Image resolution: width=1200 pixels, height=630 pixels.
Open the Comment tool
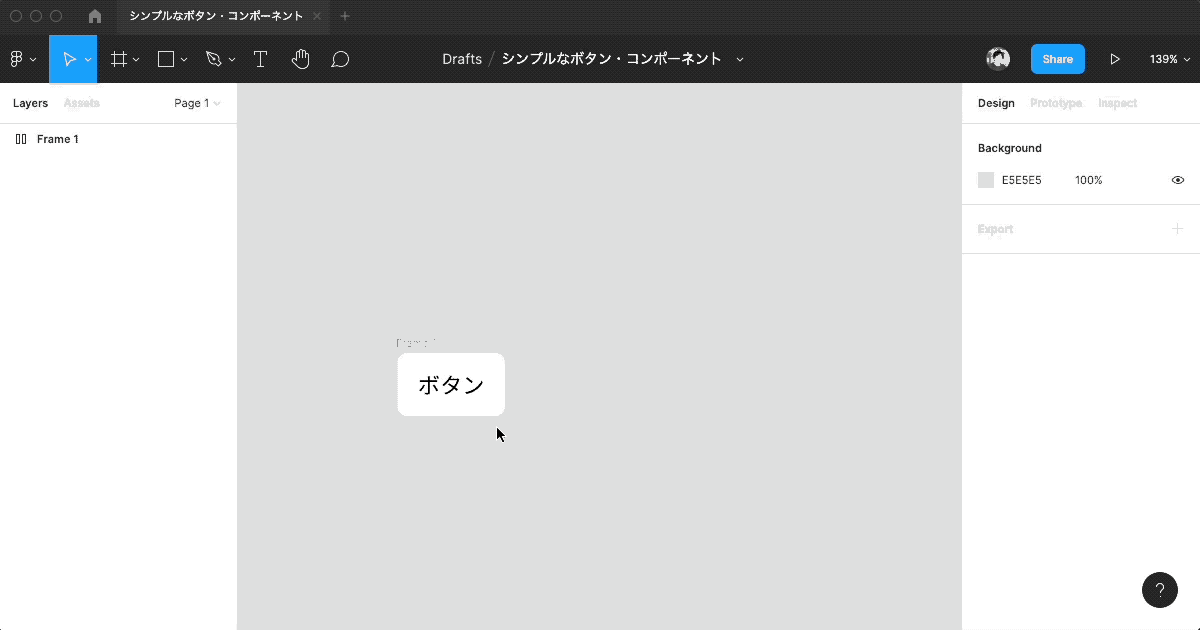click(340, 58)
